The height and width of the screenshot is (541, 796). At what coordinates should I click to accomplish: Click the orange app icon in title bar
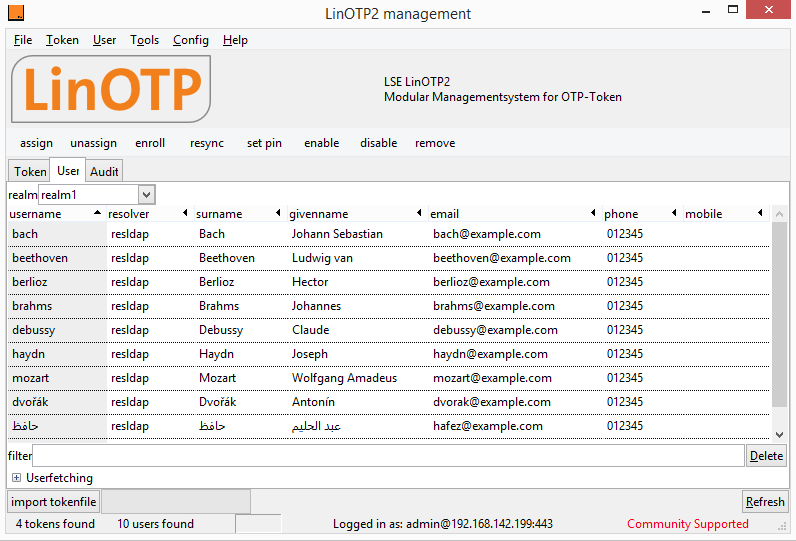(14, 14)
